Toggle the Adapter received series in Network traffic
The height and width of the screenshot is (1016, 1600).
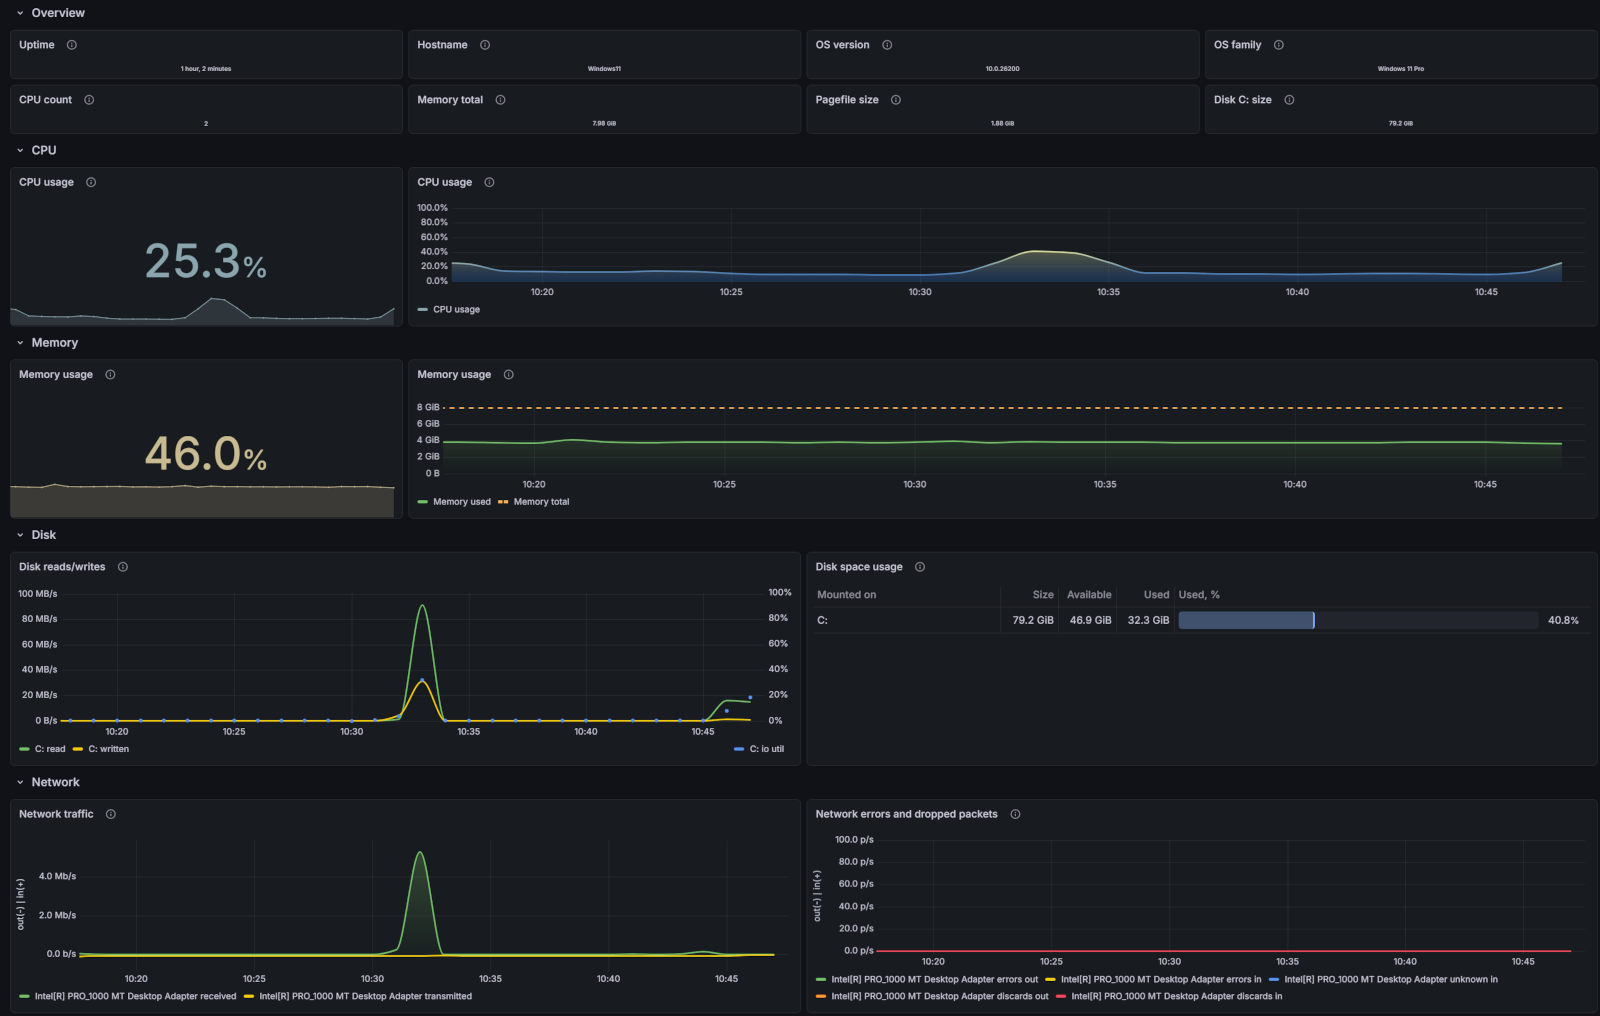coord(135,996)
